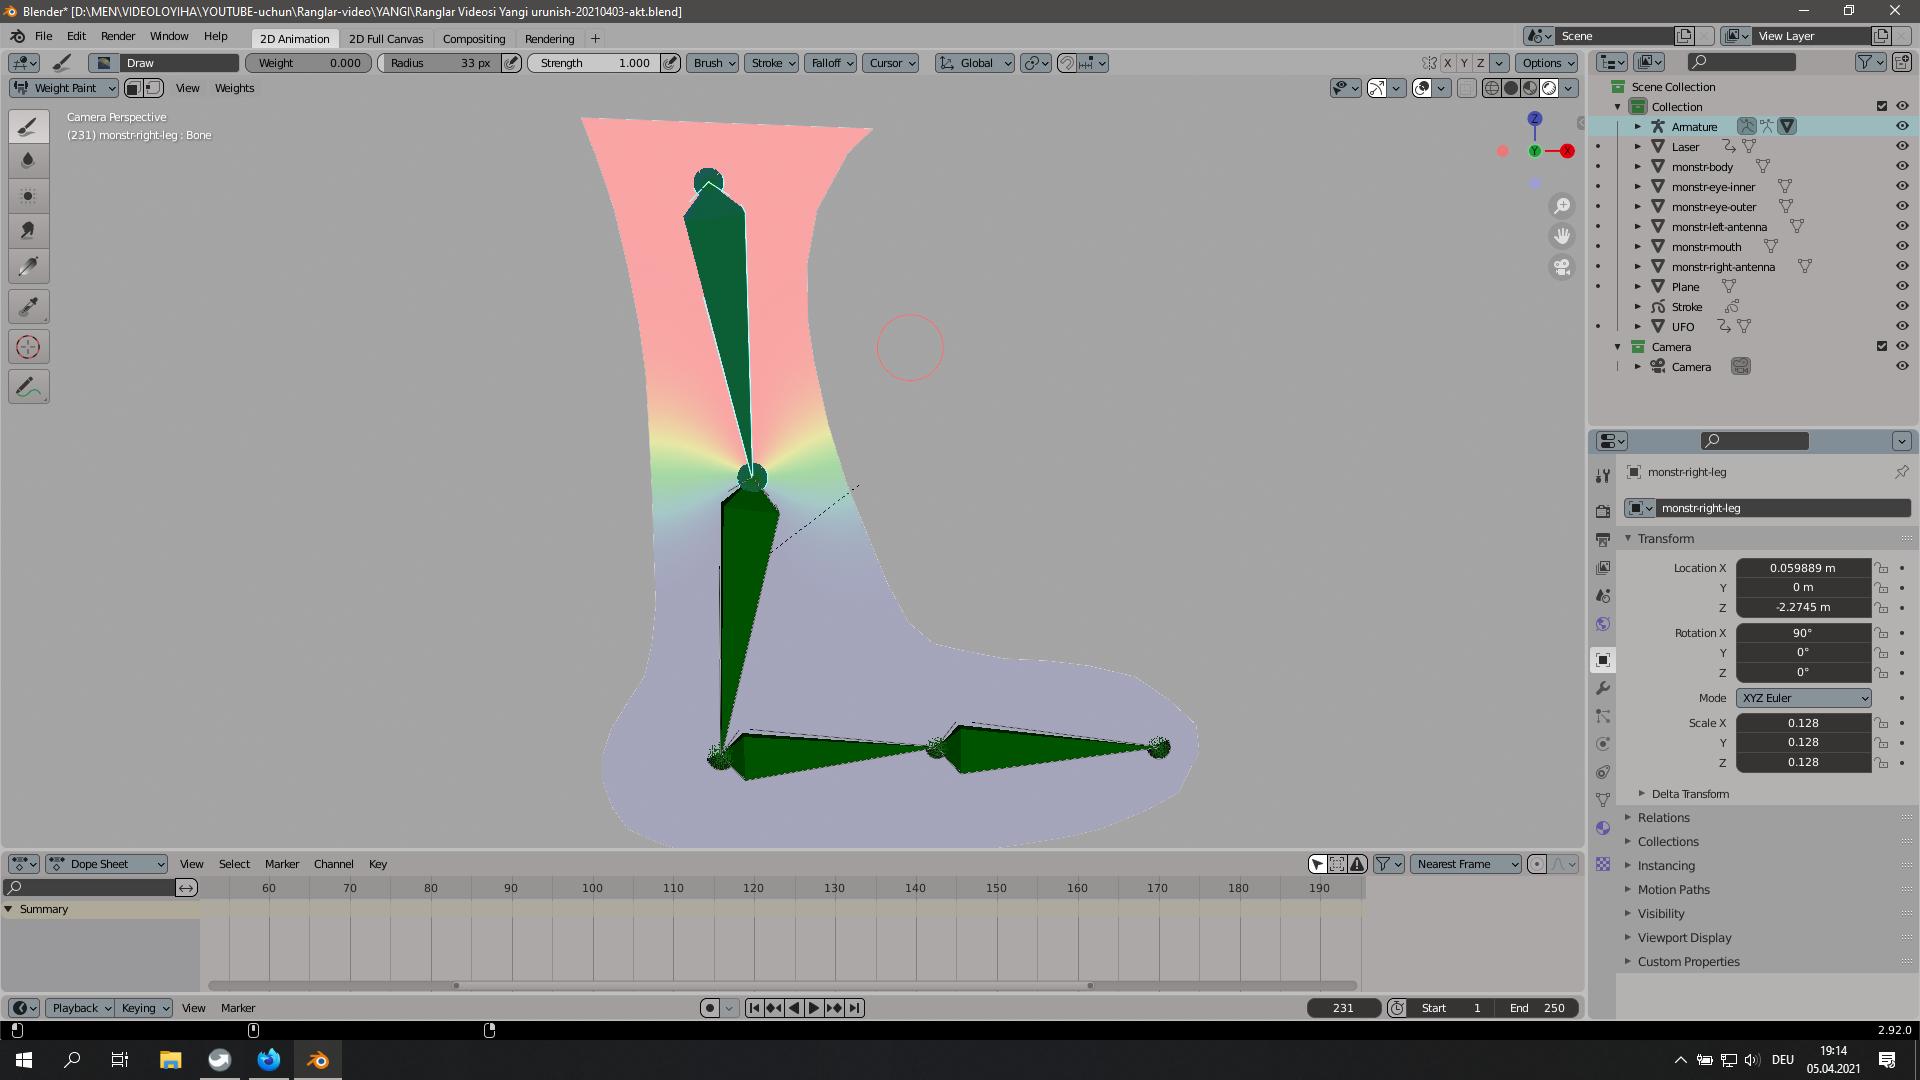Open the Weights menu in viewport header
The height and width of the screenshot is (1080, 1920).
tap(234, 88)
